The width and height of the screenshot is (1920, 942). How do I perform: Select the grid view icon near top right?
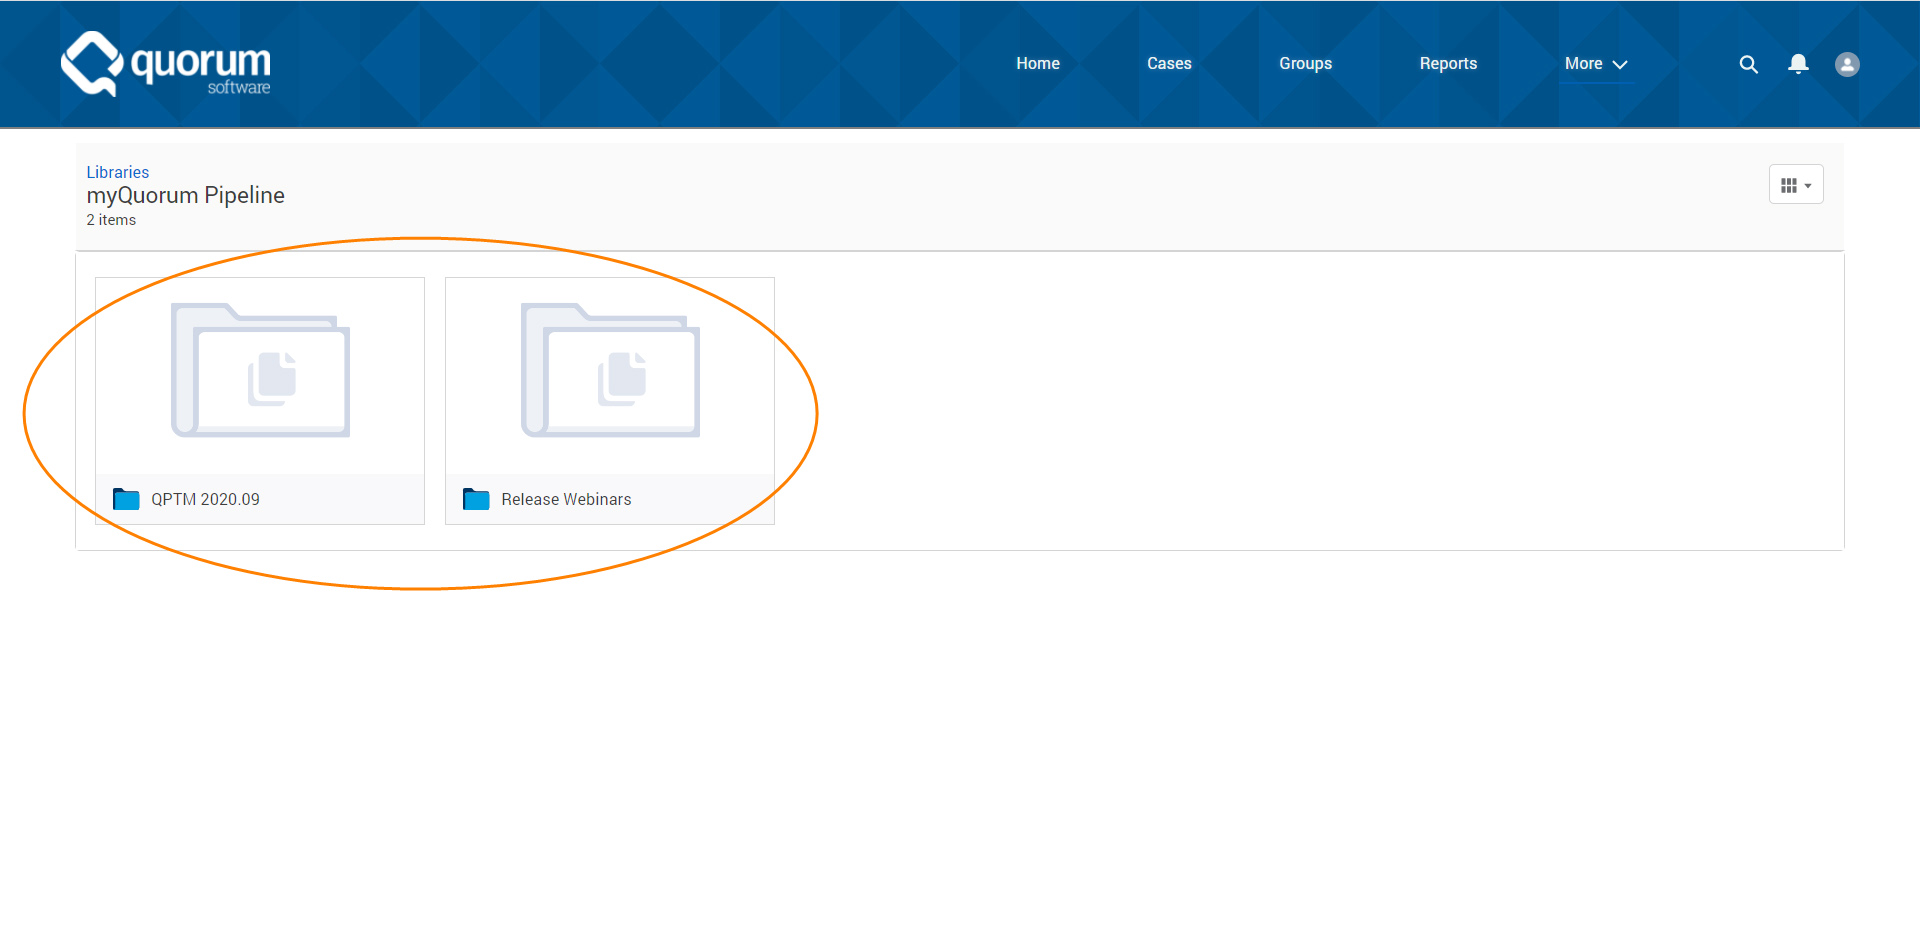(x=1790, y=184)
